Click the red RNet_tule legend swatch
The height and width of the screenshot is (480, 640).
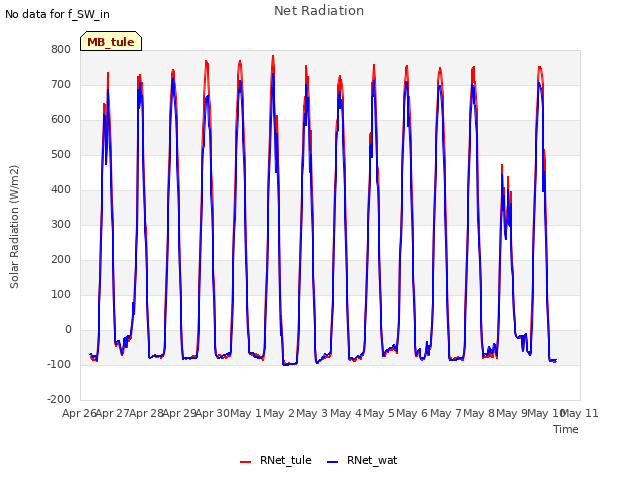pyautogui.click(x=245, y=462)
